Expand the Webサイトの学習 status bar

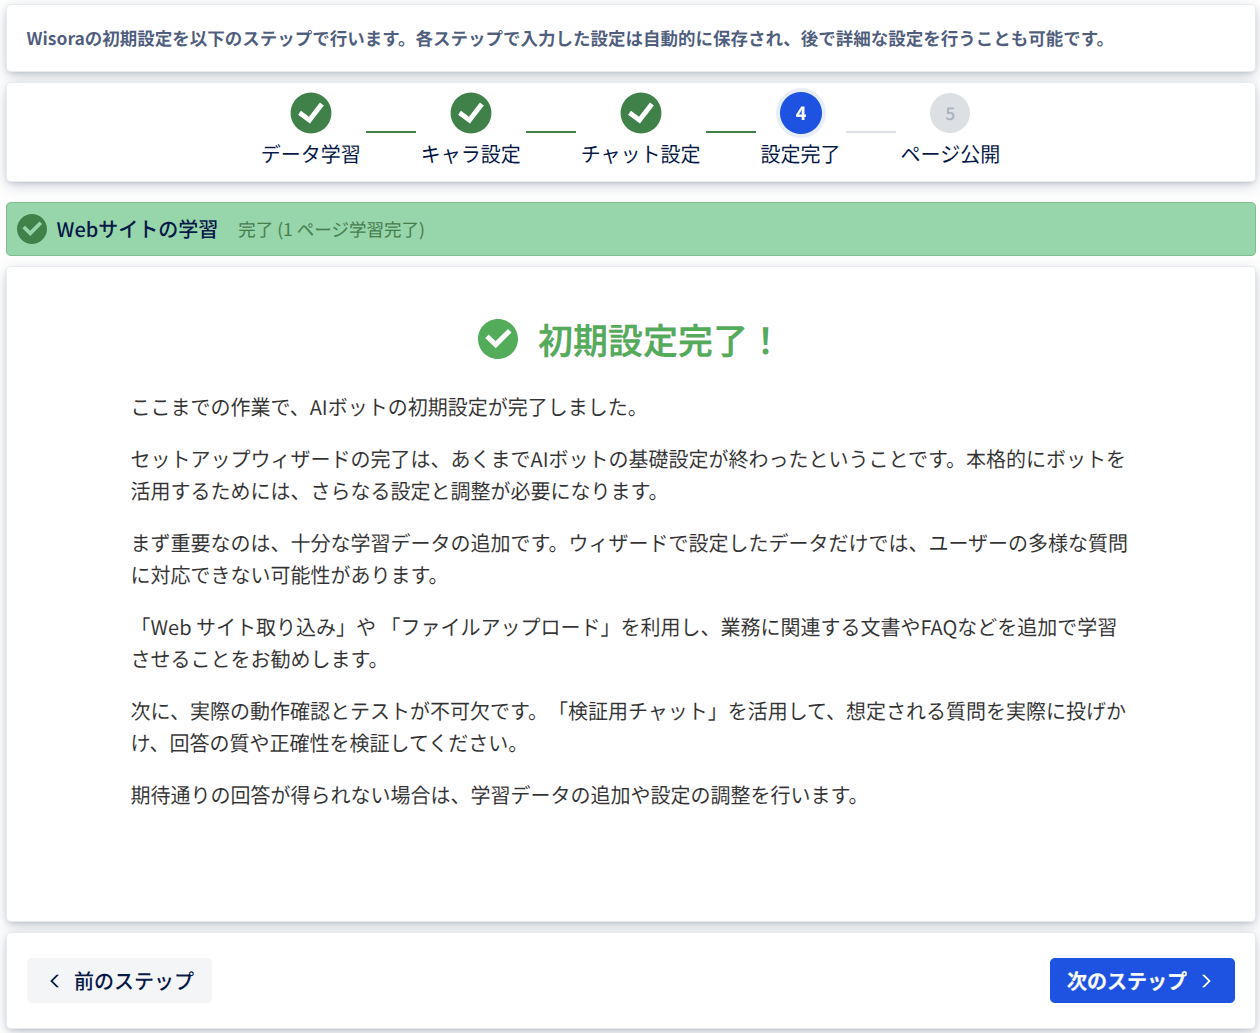pos(631,229)
